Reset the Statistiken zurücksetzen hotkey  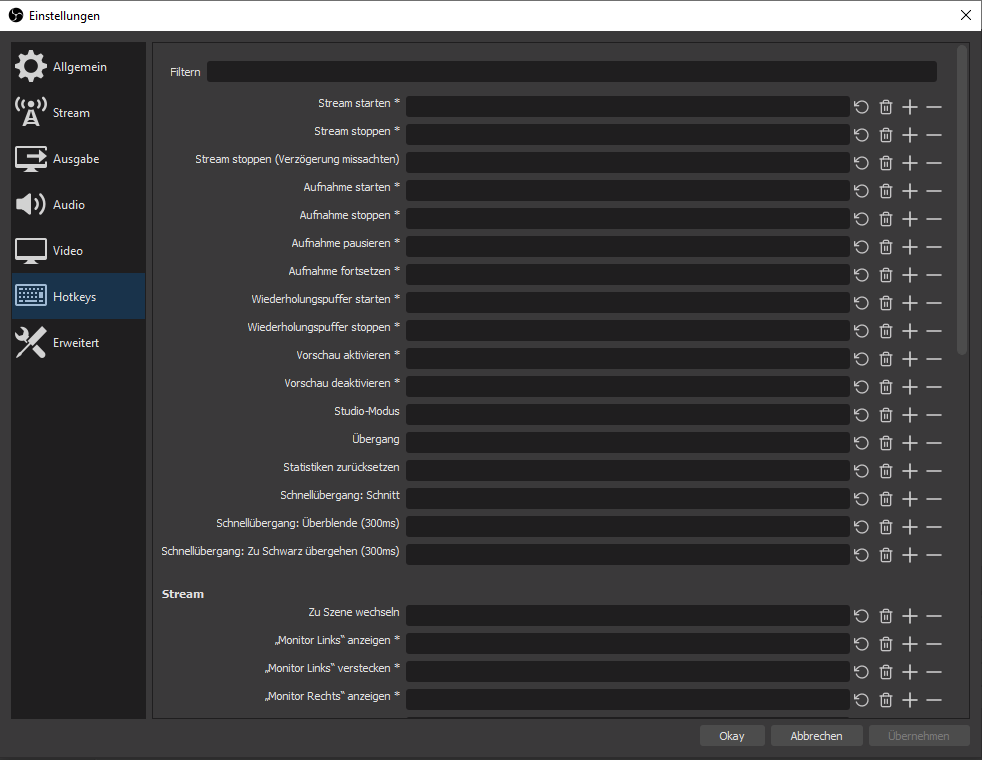pyautogui.click(x=861, y=471)
